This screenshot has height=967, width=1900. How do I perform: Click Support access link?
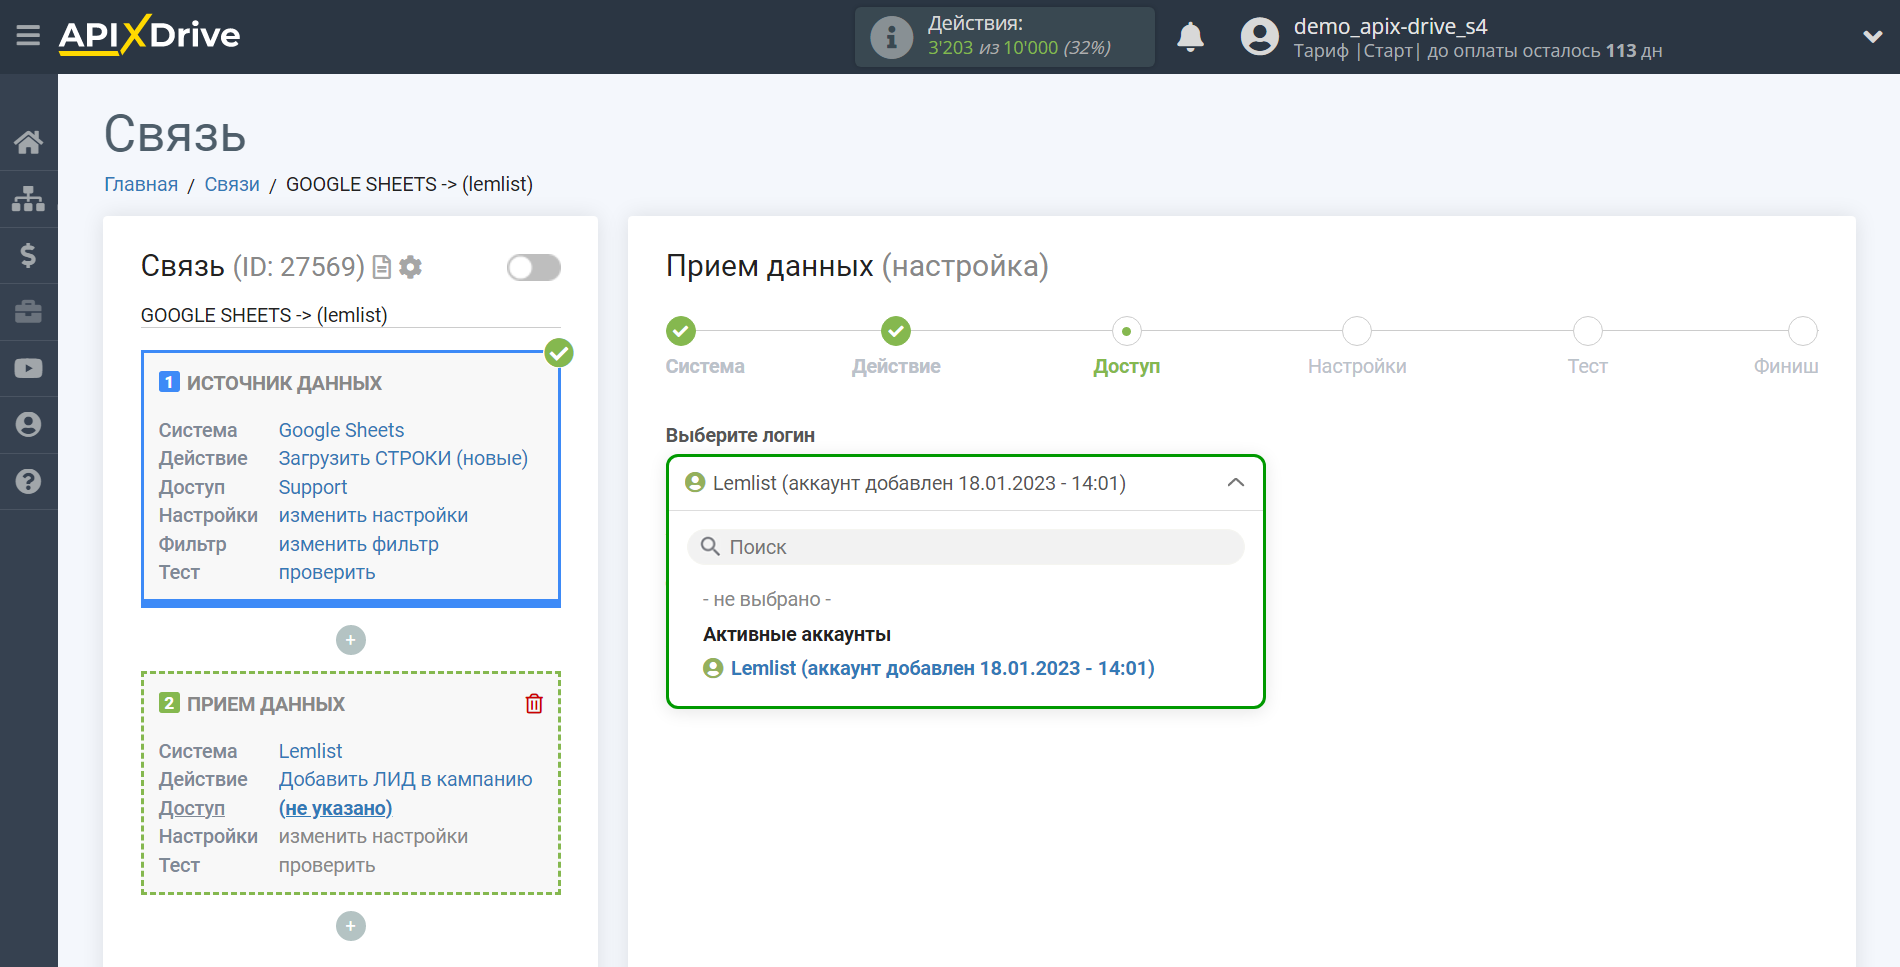[x=313, y=487]
